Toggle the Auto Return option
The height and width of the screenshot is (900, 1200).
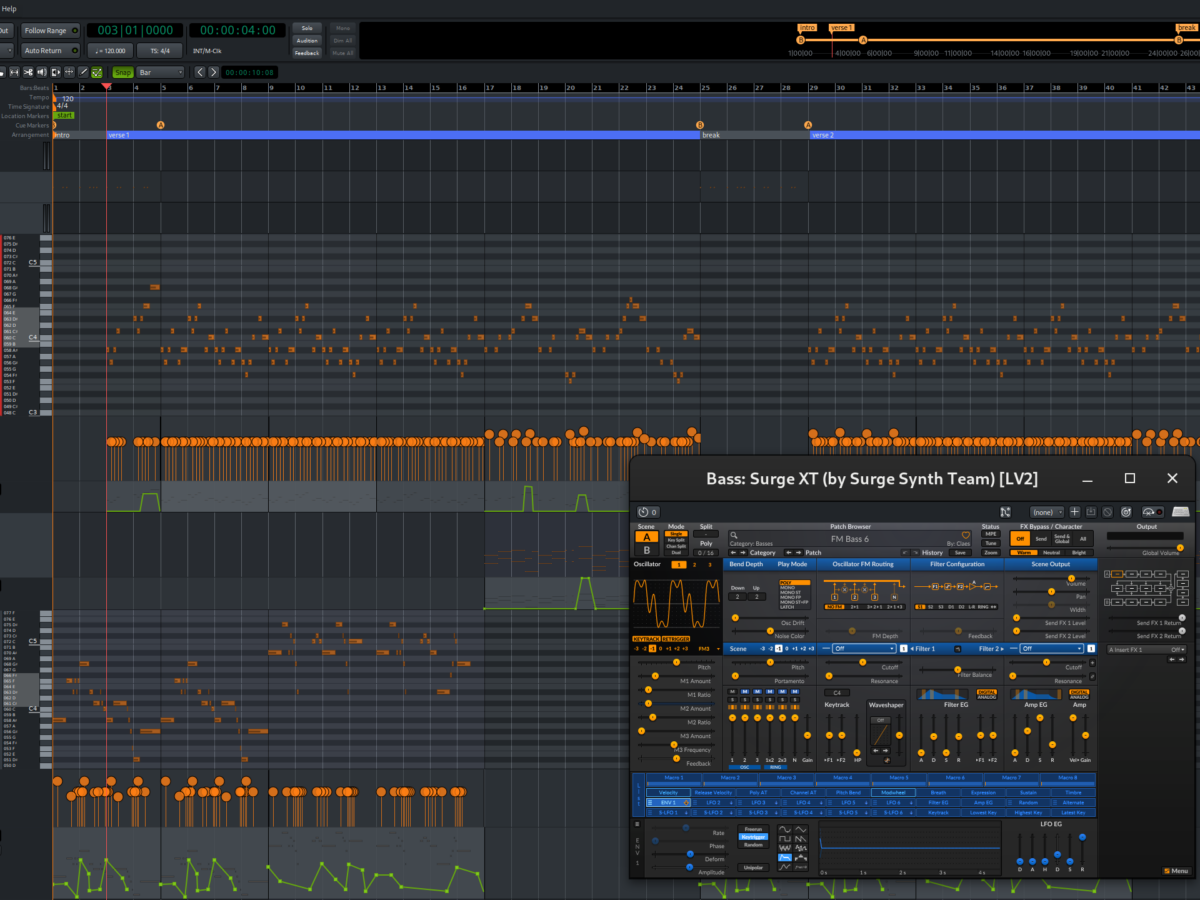(48, 50)
